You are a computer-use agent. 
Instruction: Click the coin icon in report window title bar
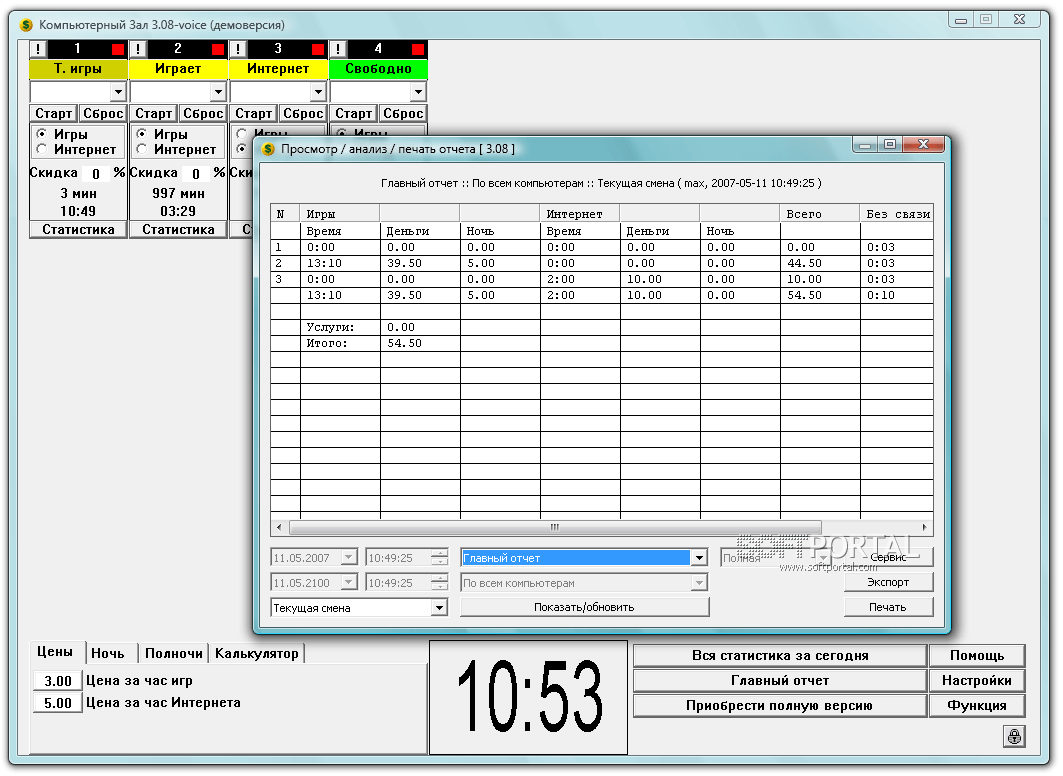pyautogui.click(x=267, y=149)
